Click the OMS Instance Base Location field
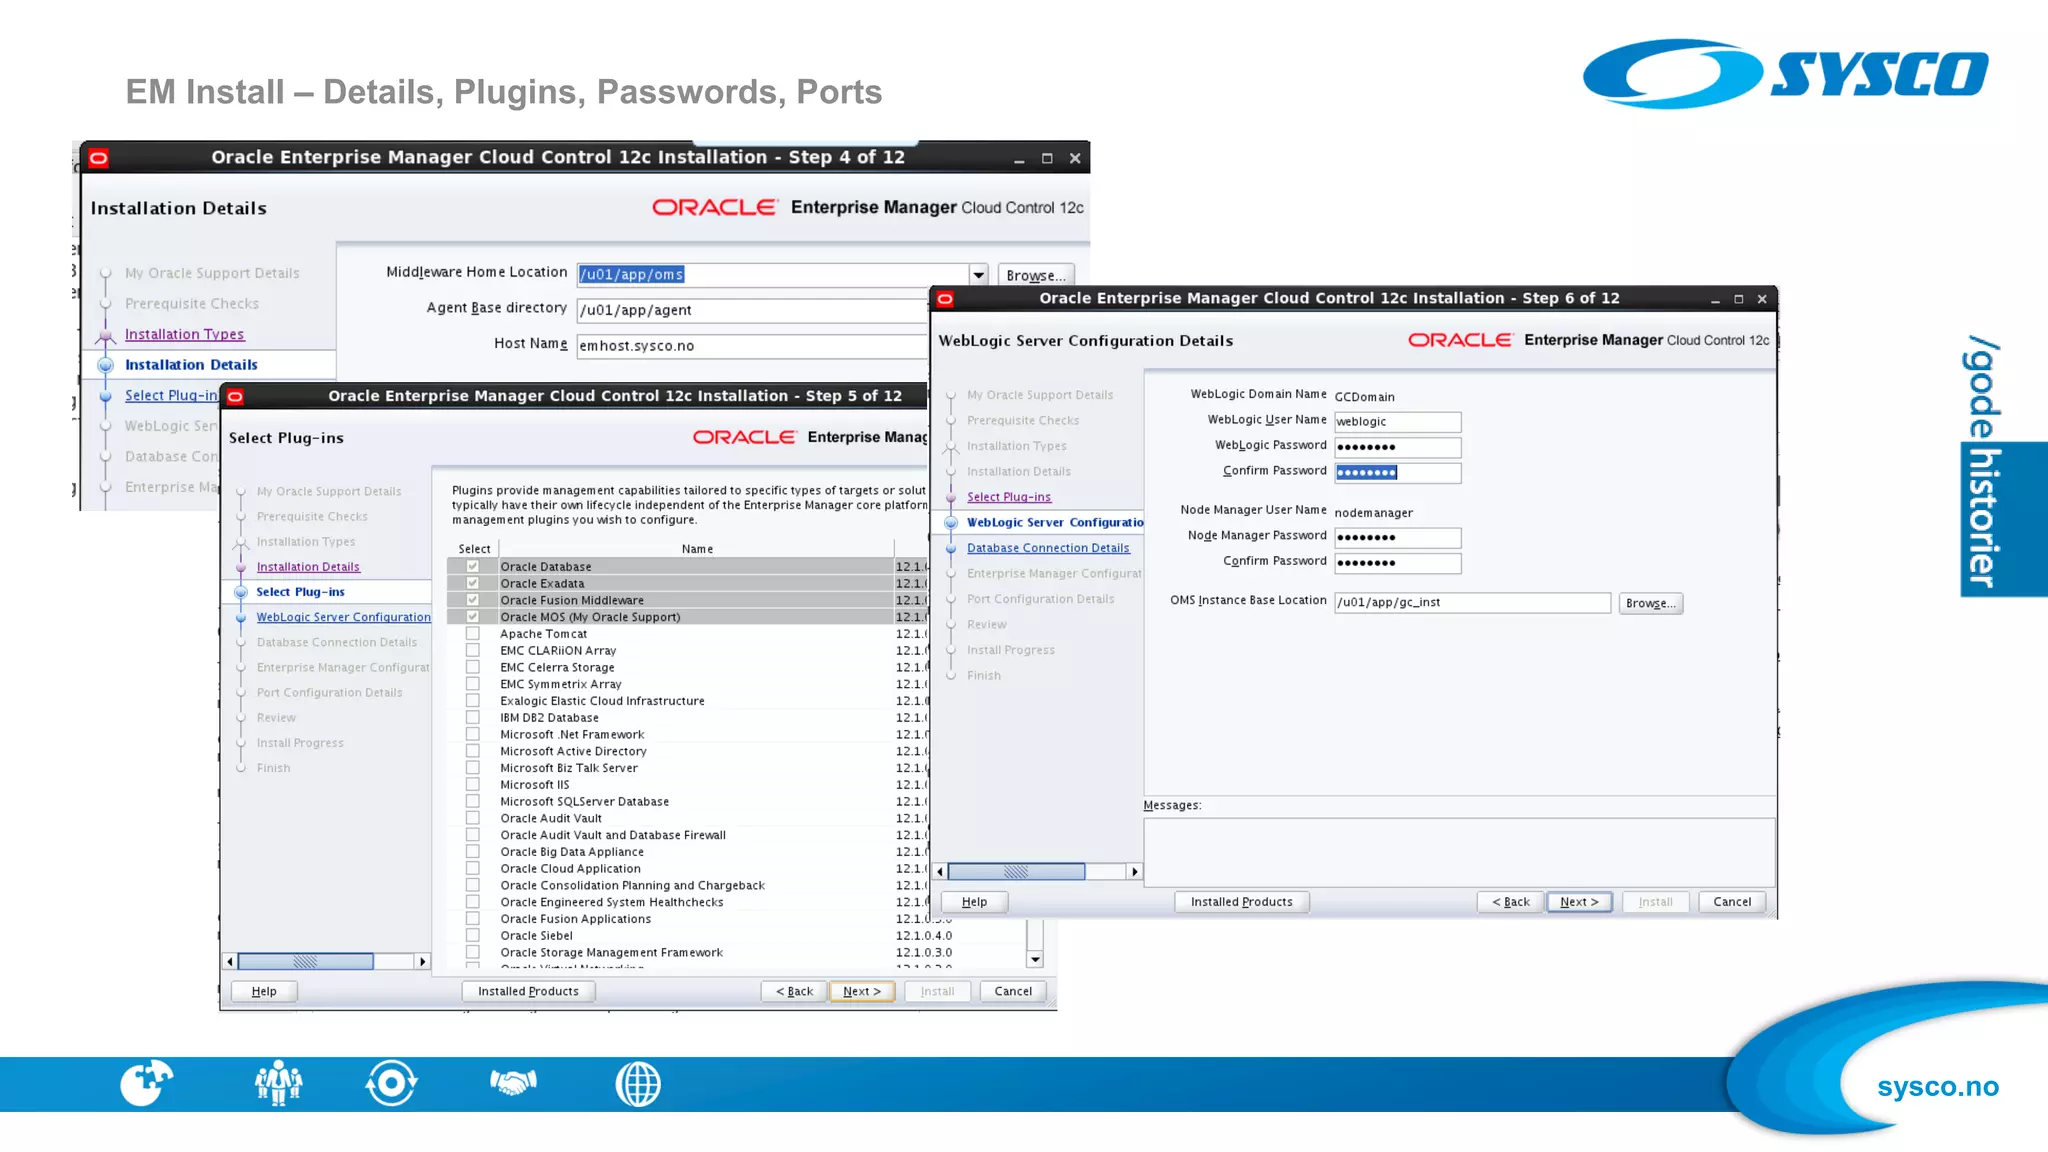2048x1152 pixels. pyautogui.click(x=1472, y=603)
